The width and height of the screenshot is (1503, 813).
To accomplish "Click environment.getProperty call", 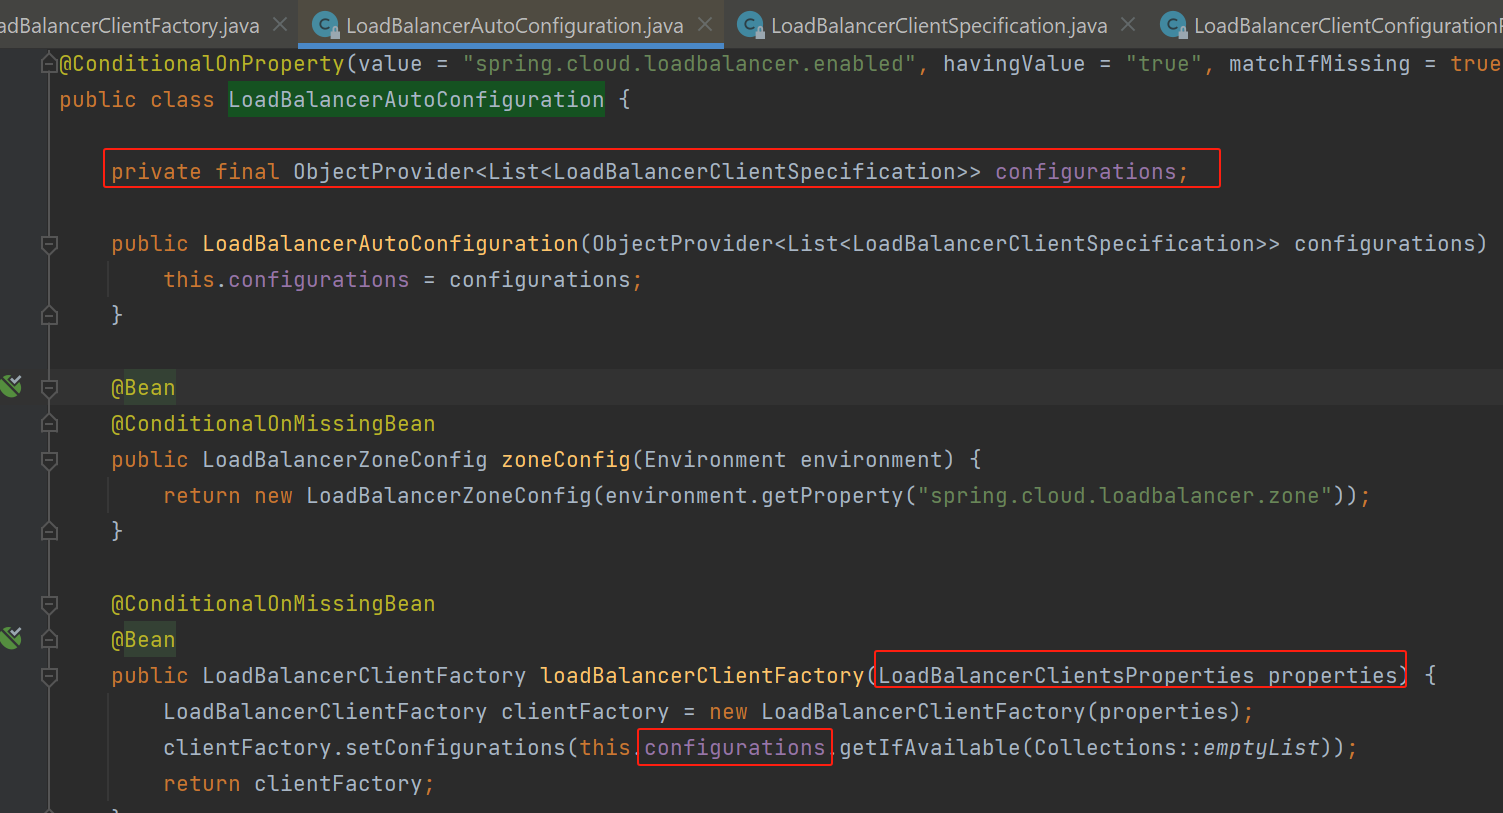I will (754, 496).
